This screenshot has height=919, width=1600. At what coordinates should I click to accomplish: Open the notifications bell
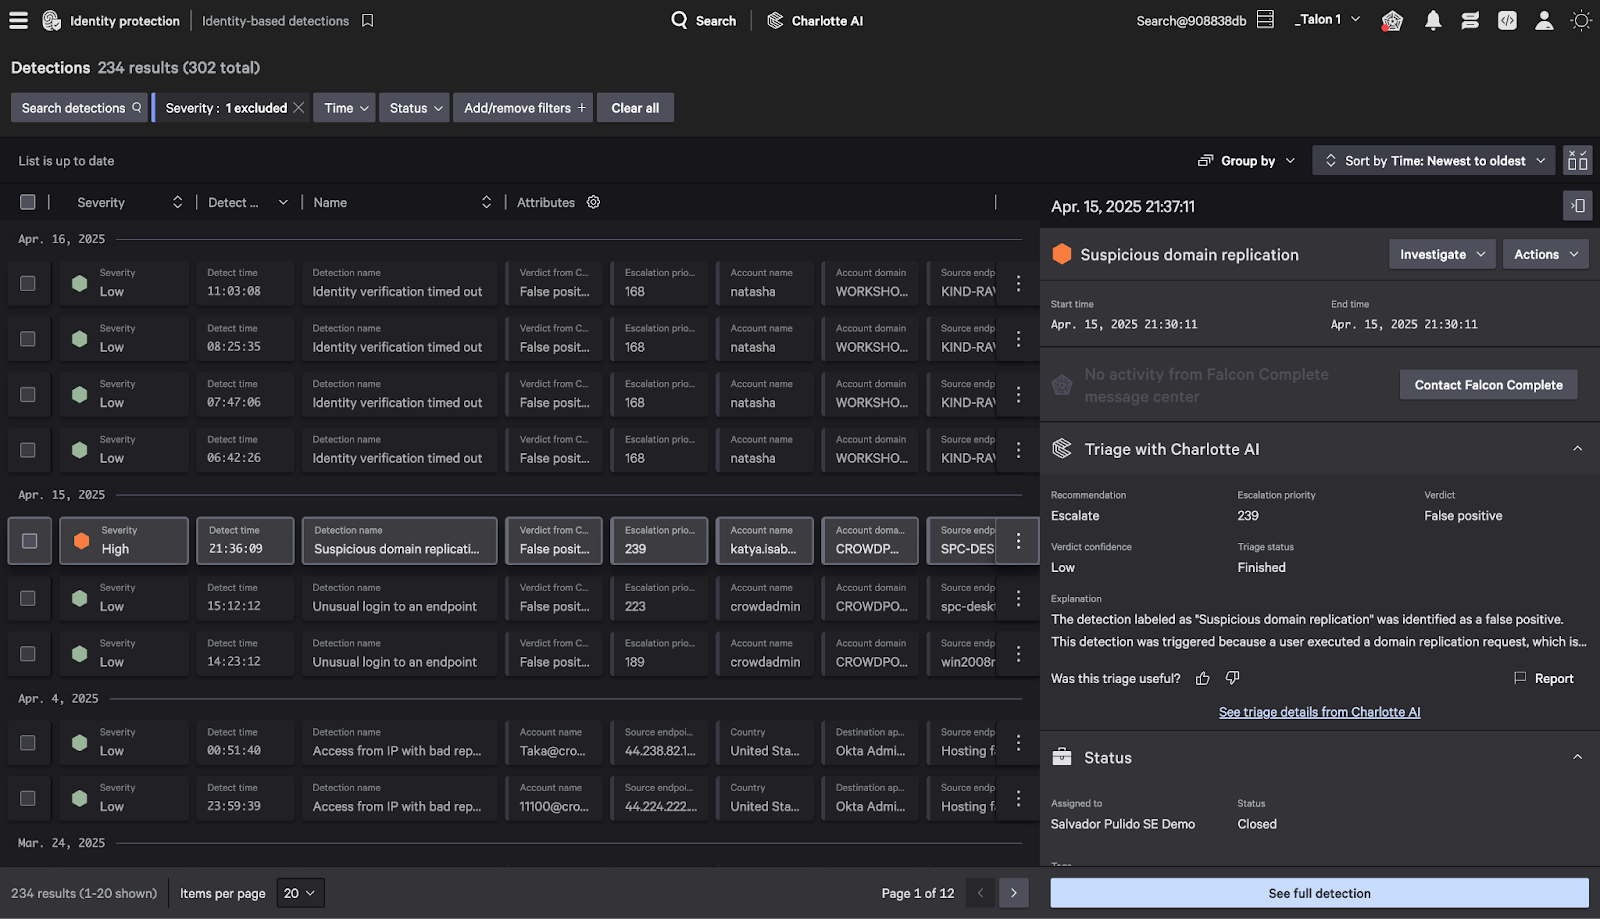[1433, 20]
